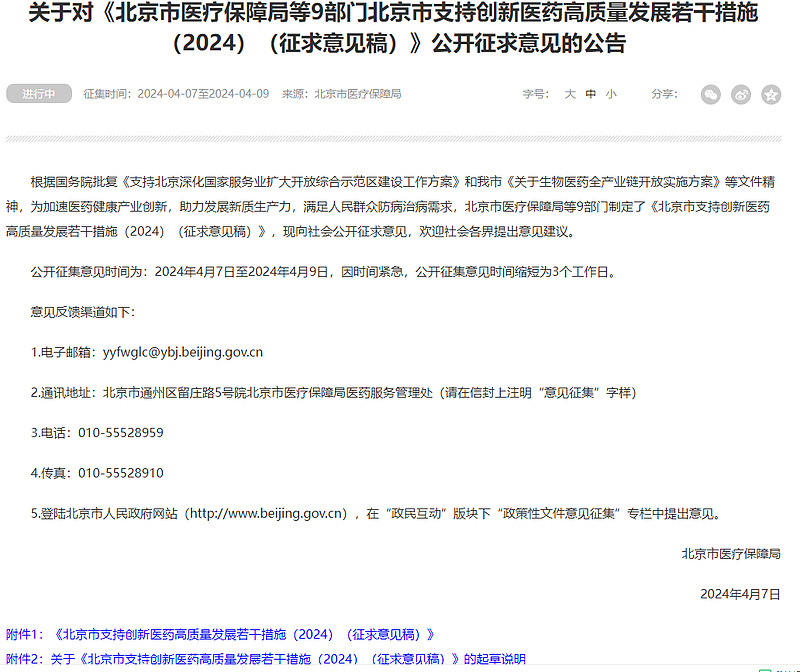Click the announcement title heading

coord(393,28)
